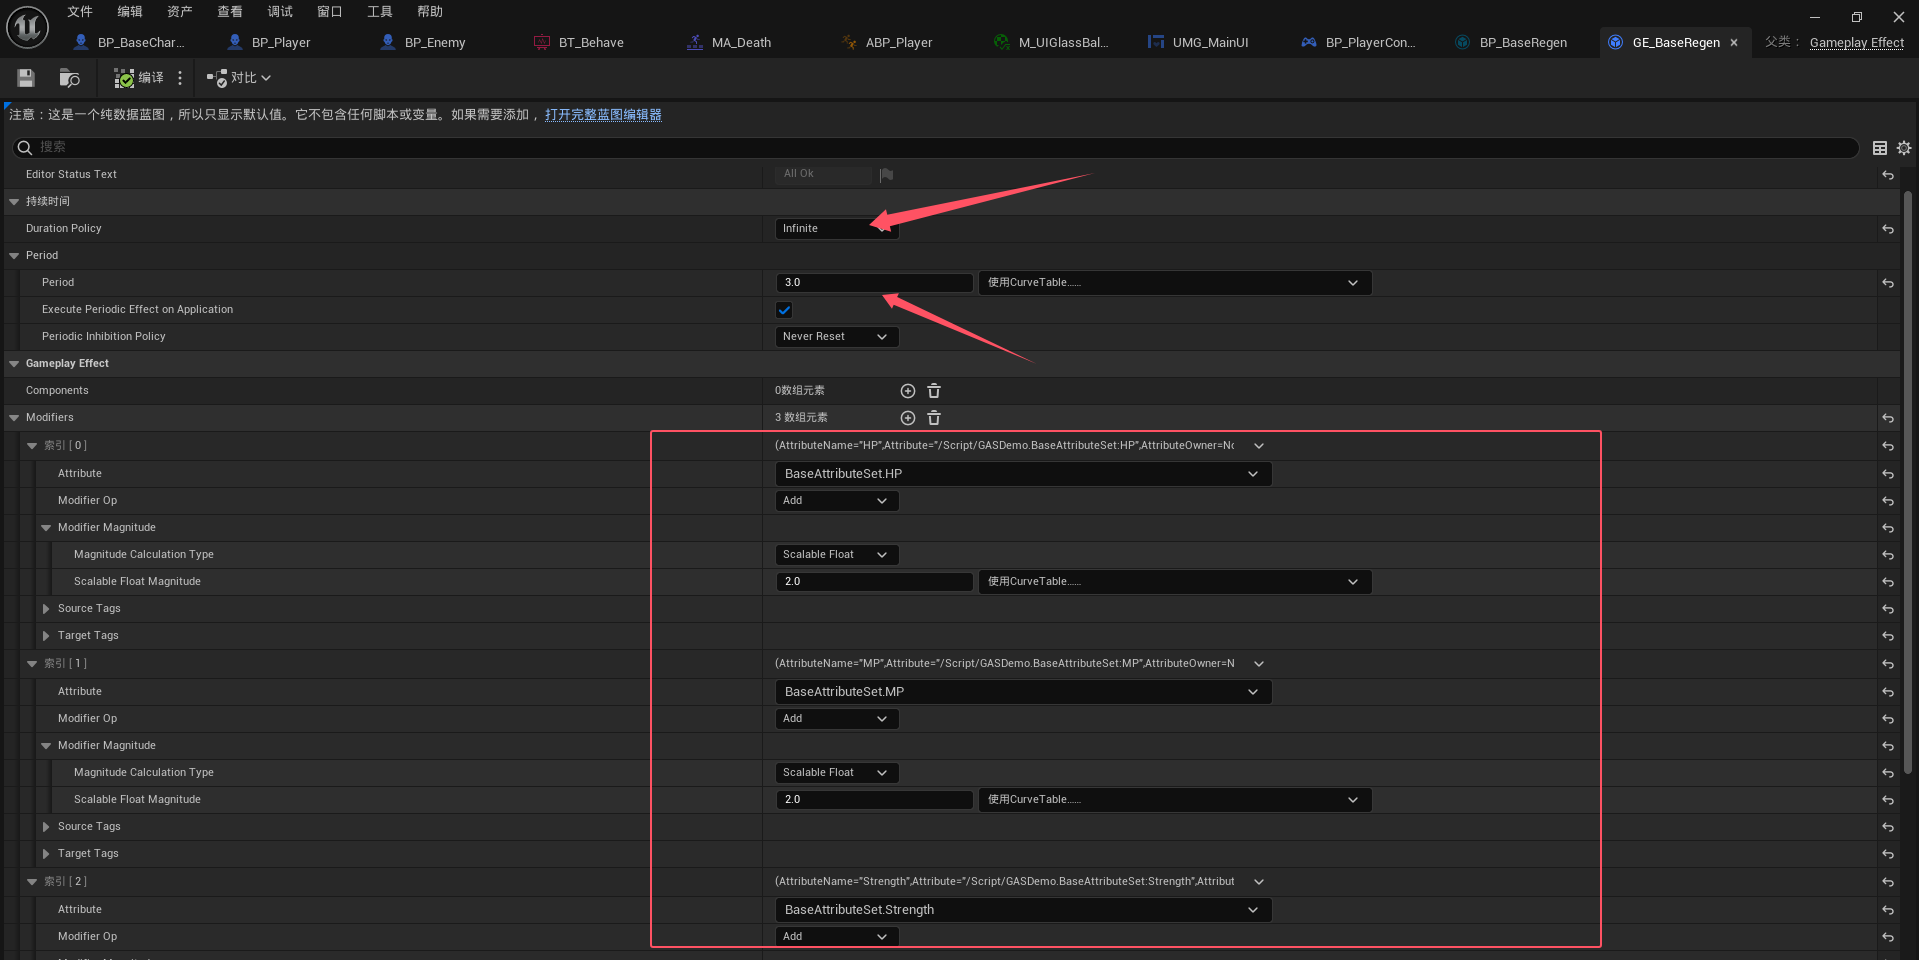Image resolution: width=1919 pixels, height=960 pixels.
Task: Empty the Modifiers array with trash icon
Action: tap(934, 418)
